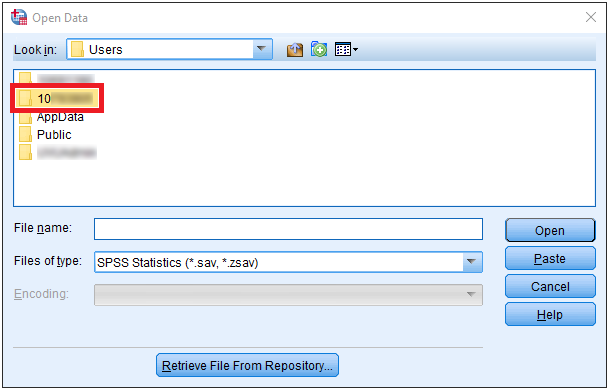Select the folder starting with 10

57,98
